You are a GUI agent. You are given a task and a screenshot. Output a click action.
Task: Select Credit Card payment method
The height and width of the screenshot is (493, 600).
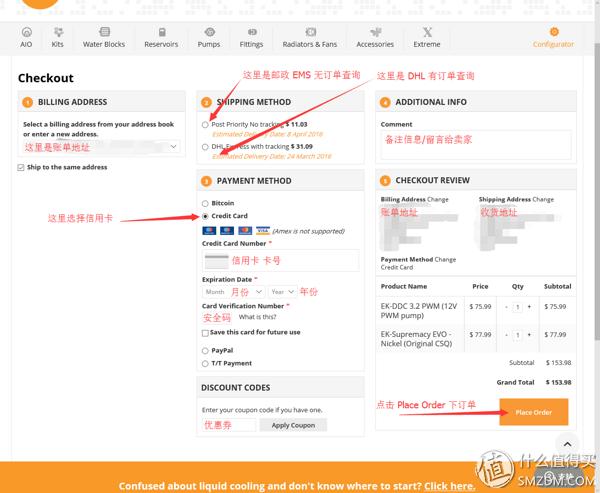pyautogui.click(x=205, y=216)
